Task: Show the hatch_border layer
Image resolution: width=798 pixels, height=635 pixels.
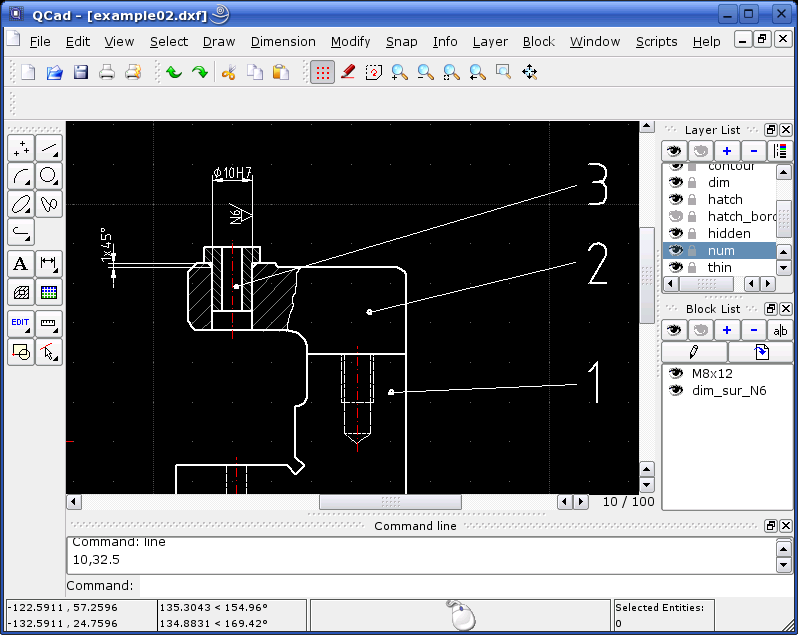Action: (x=676, y=217)
